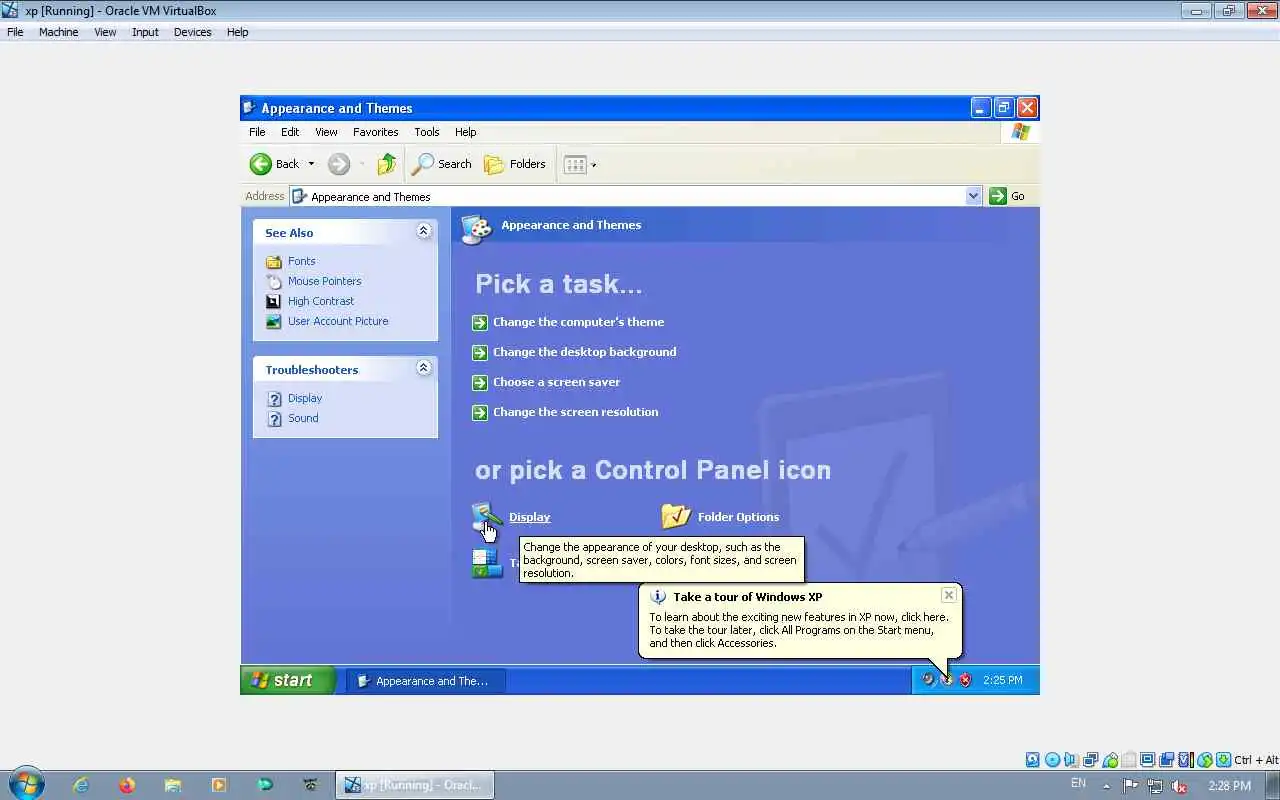
Task: Open the Display troubleshooter
Action: [x=305, y=398]
